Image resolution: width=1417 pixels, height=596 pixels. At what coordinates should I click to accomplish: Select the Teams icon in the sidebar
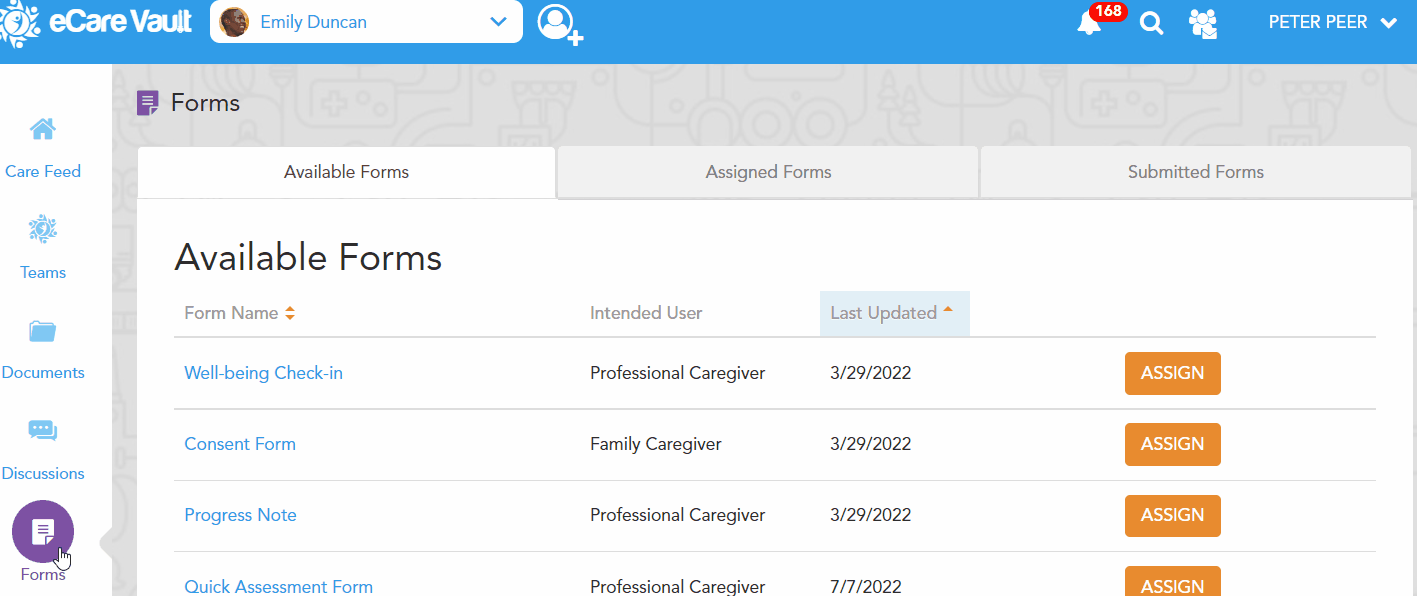point(42,248)
